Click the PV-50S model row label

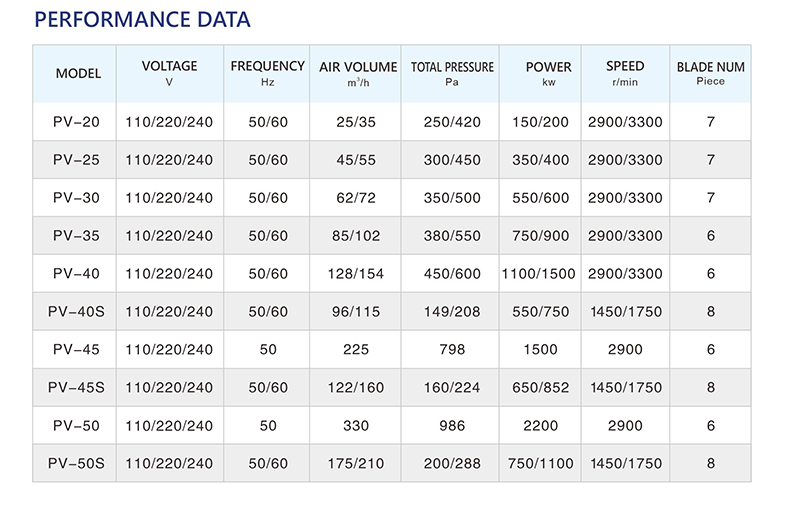76,464
